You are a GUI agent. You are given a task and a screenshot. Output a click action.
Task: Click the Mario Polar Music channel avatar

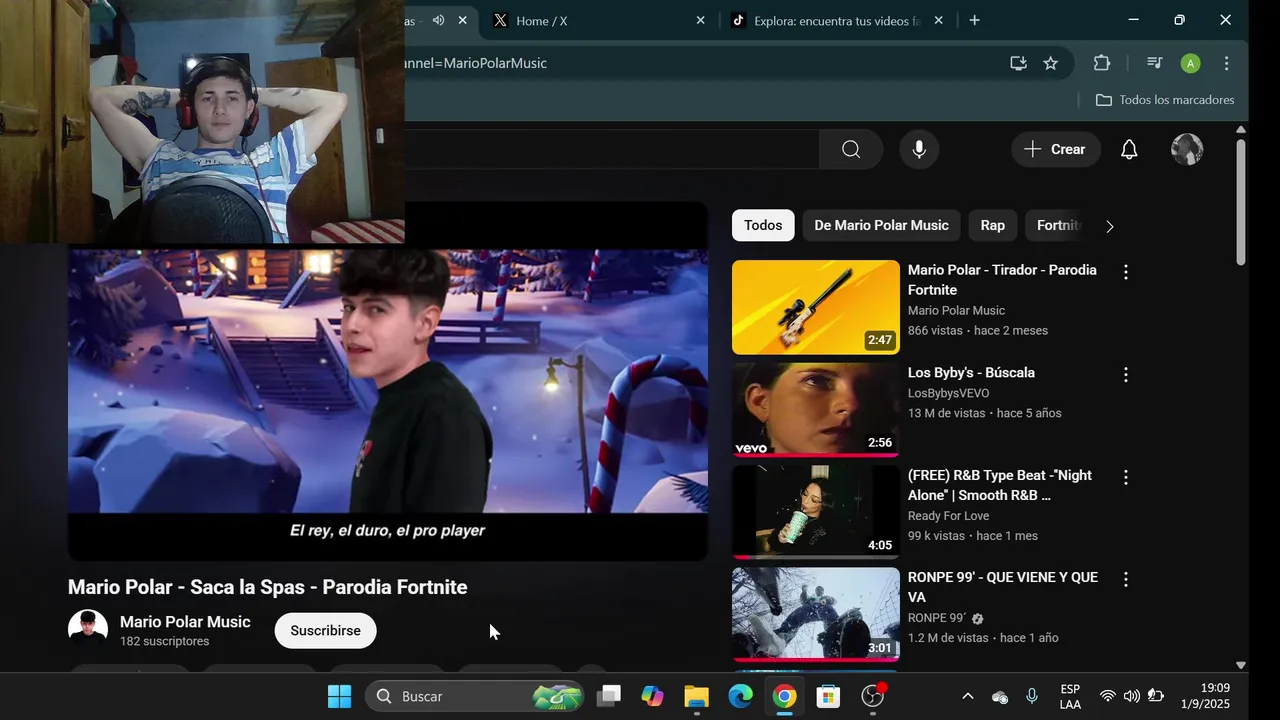coord(88,629)
